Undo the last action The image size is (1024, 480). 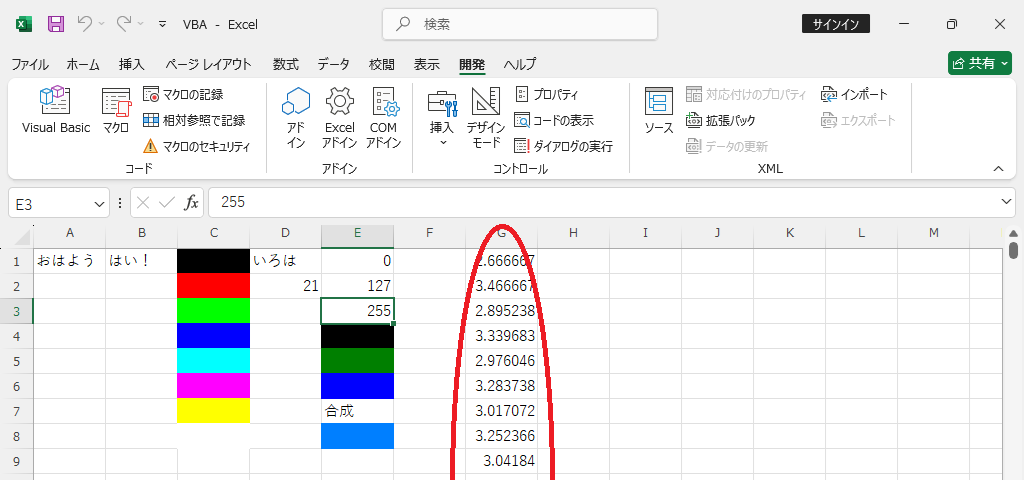coord(84,24)
